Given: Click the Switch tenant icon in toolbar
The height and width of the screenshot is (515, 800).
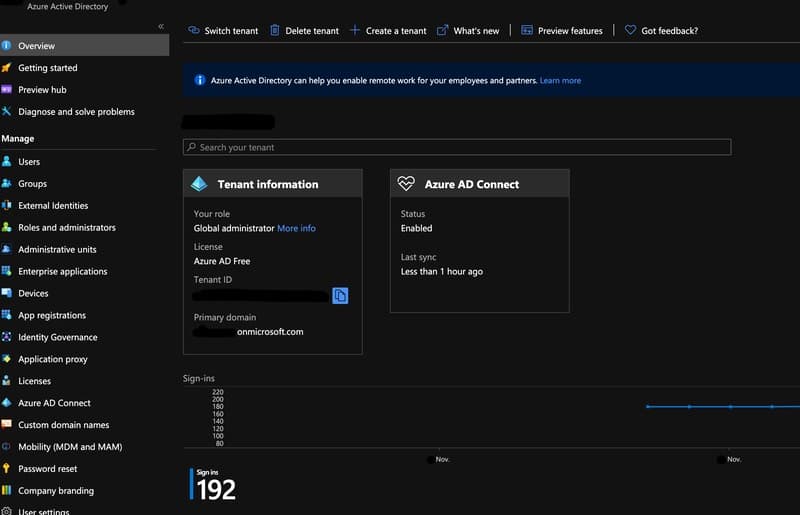Looking at the screenshot, I should tap(194, 30).
